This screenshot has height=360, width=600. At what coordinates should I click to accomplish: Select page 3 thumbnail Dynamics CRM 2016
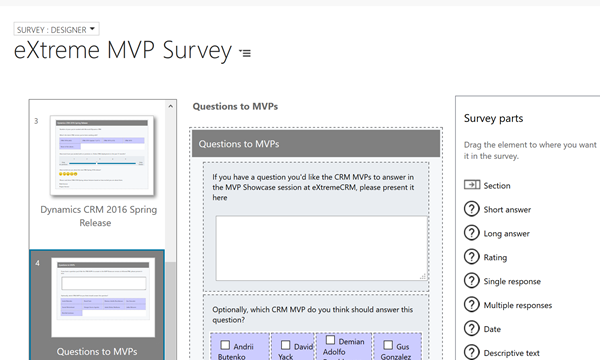point(102,155)
